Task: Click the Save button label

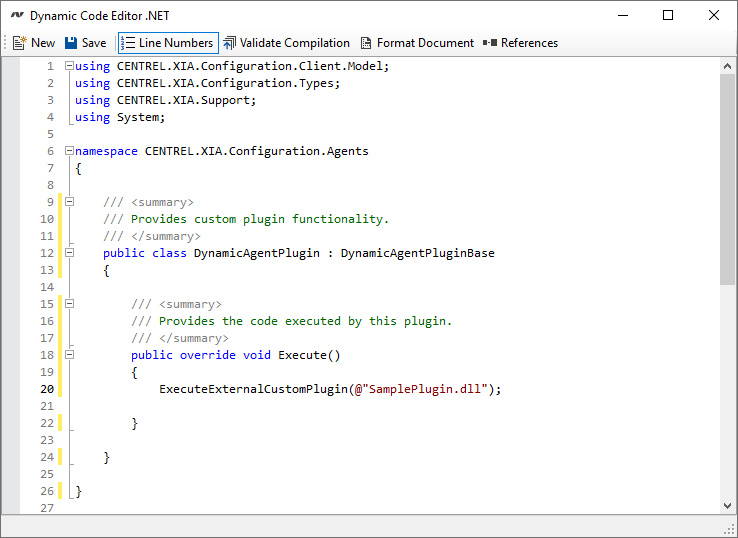Action: pos(94,43)
